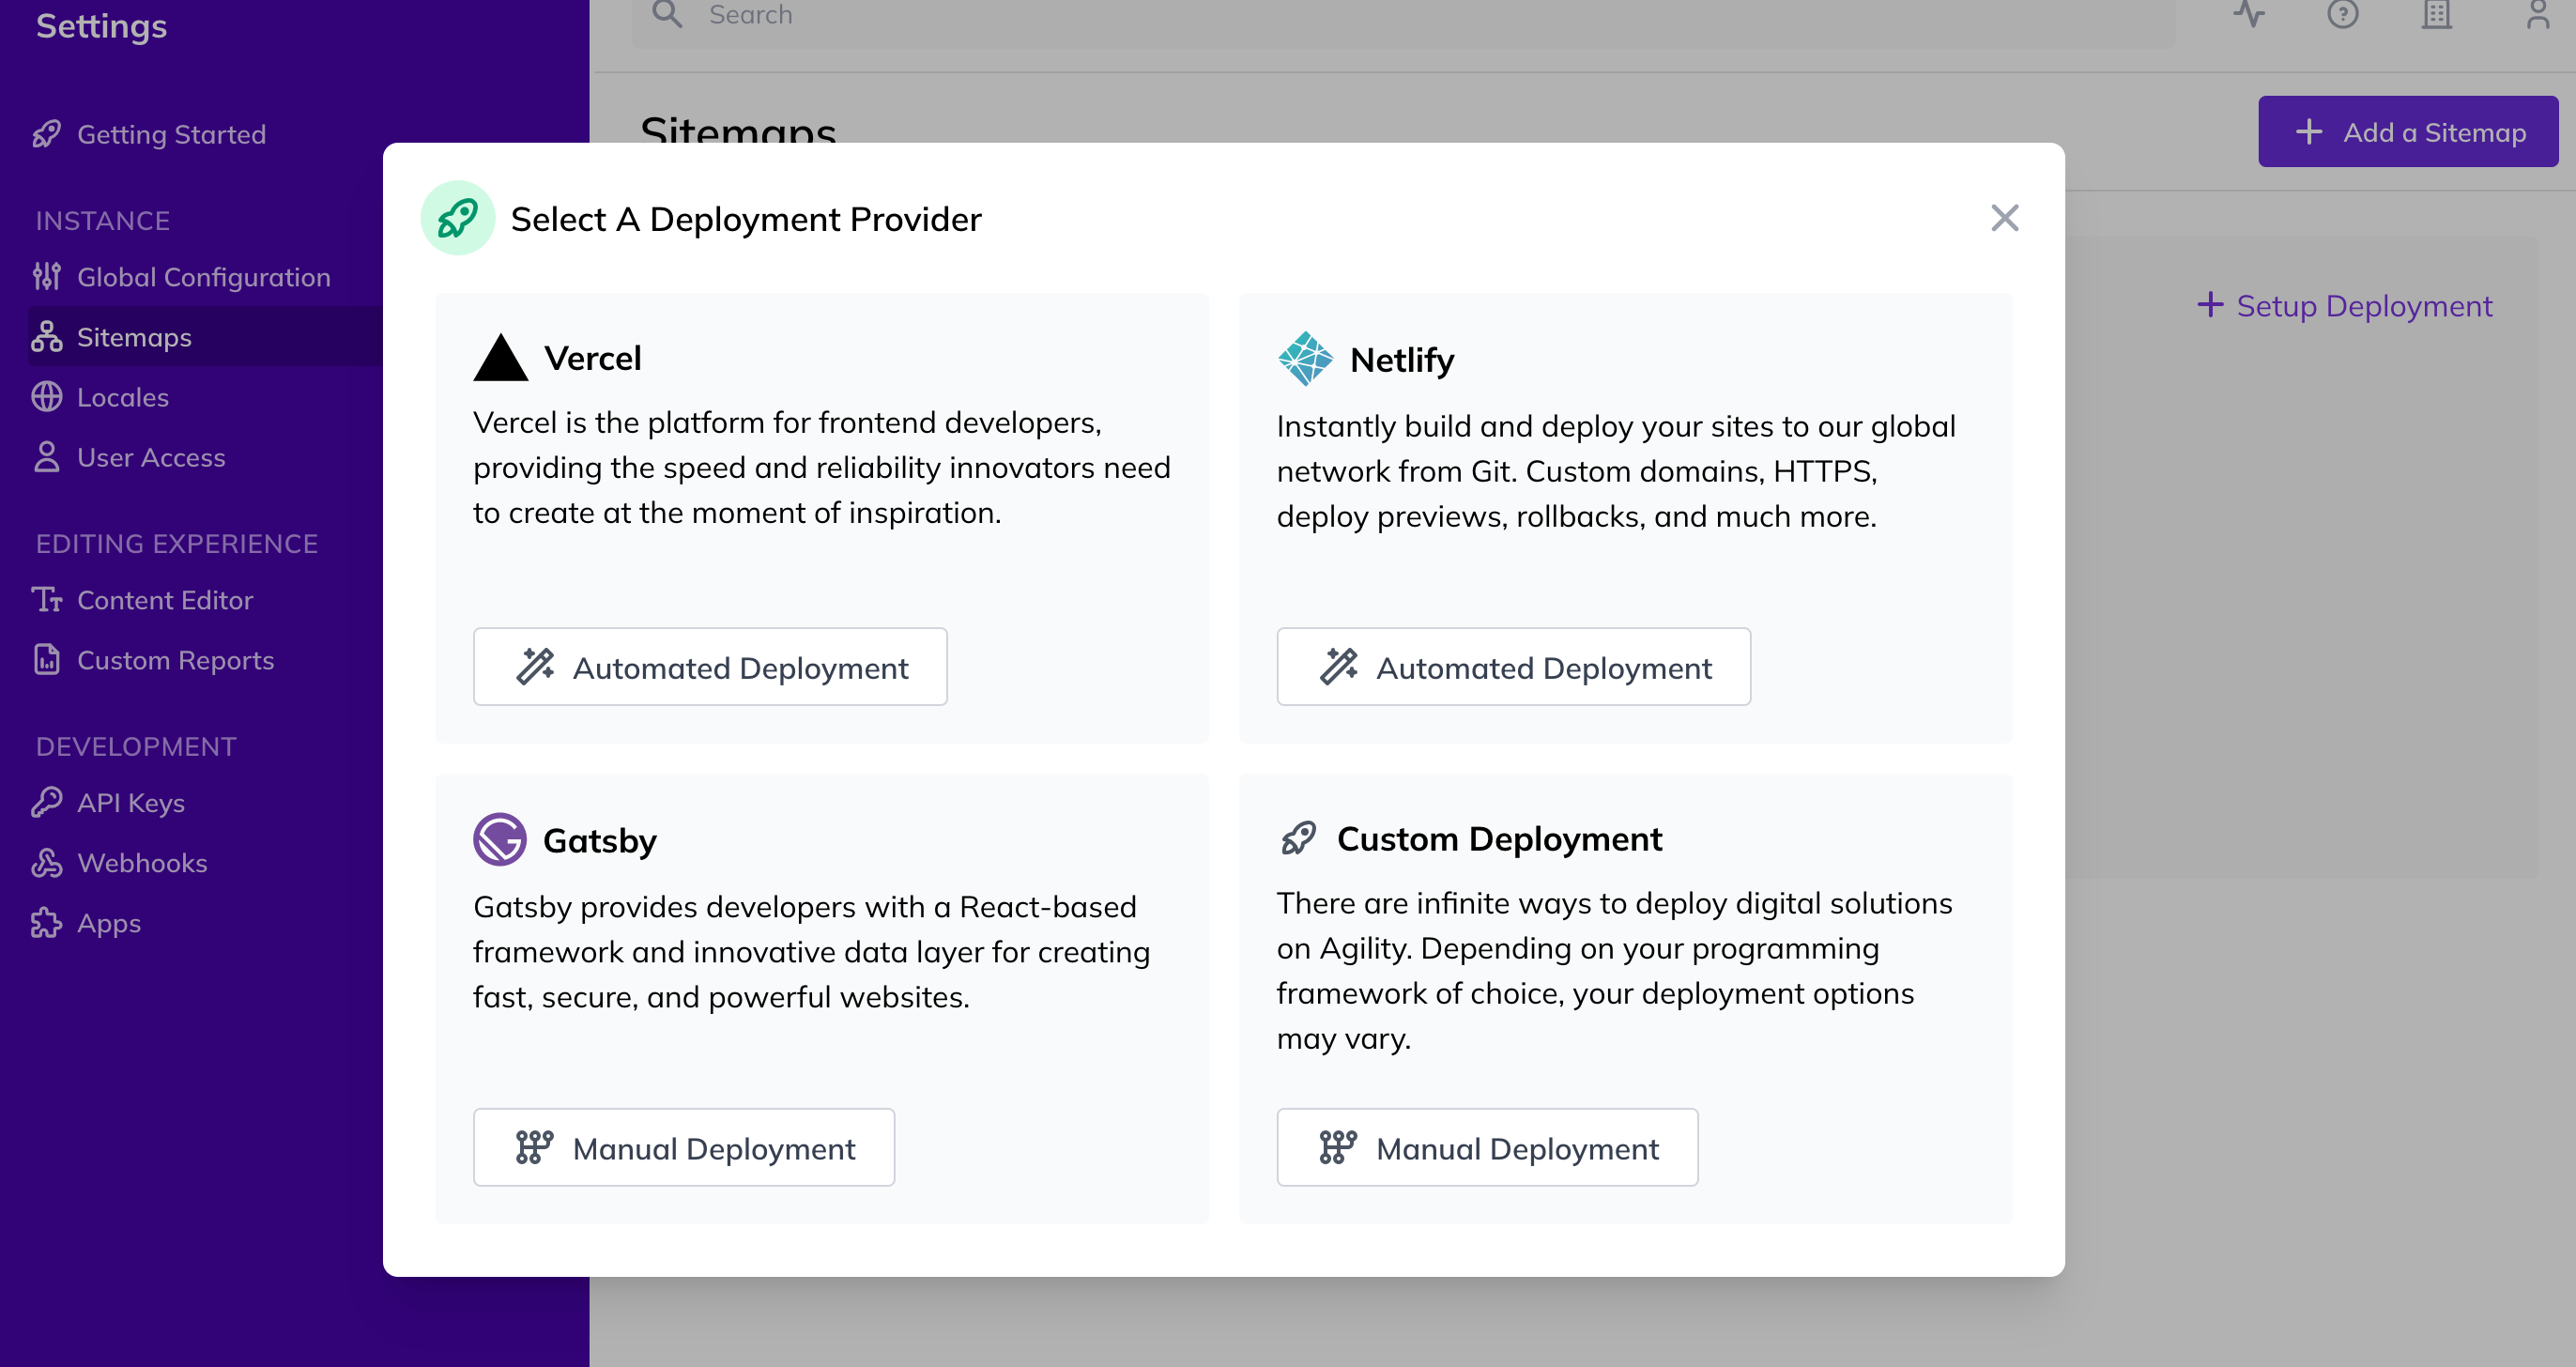Click the plus icon beside Setup Deployment
Screen dimensions: 2576x1367
(2210, 304)
